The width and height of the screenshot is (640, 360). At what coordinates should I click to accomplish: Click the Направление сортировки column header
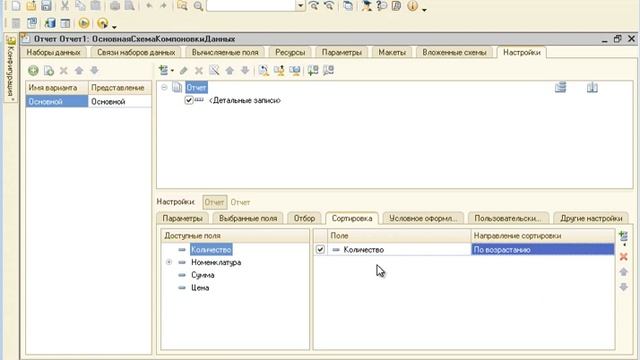tap(542, 236)
